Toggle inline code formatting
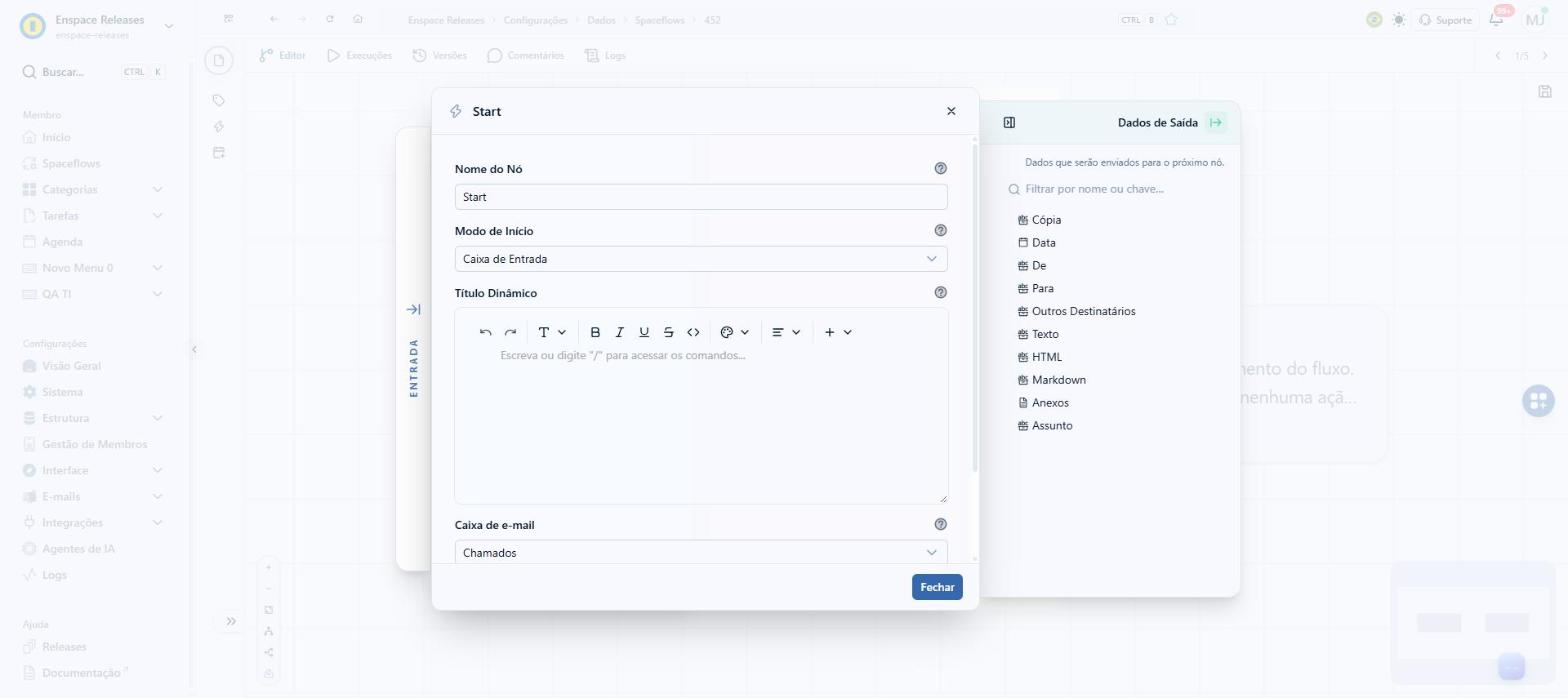The image size is (1568, 698). pos(693,332)
